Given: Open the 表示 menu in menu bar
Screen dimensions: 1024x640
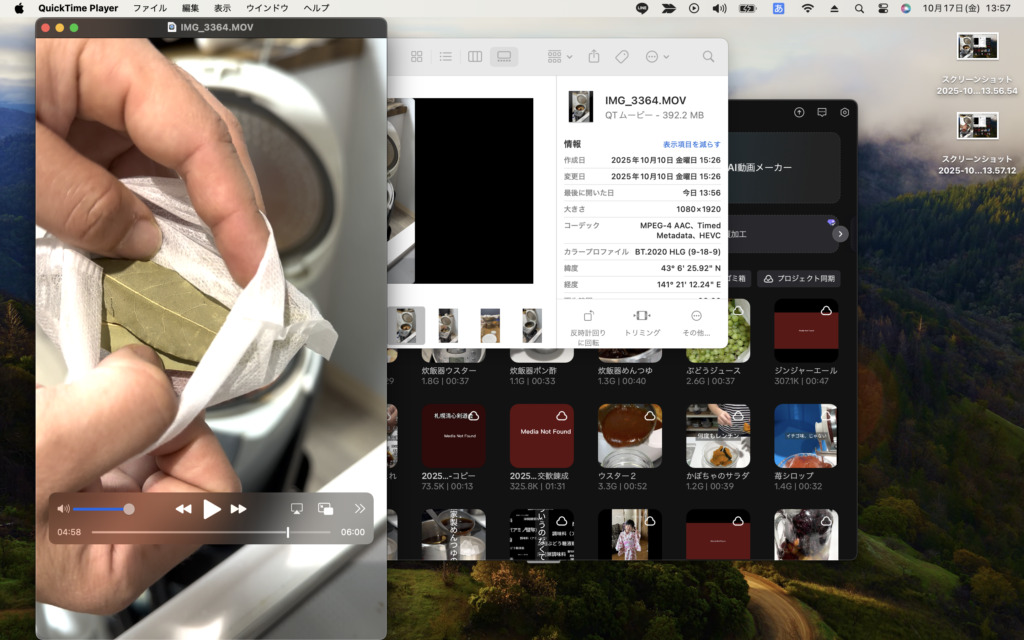Looking at the screenshot, I should click(222, 8).
